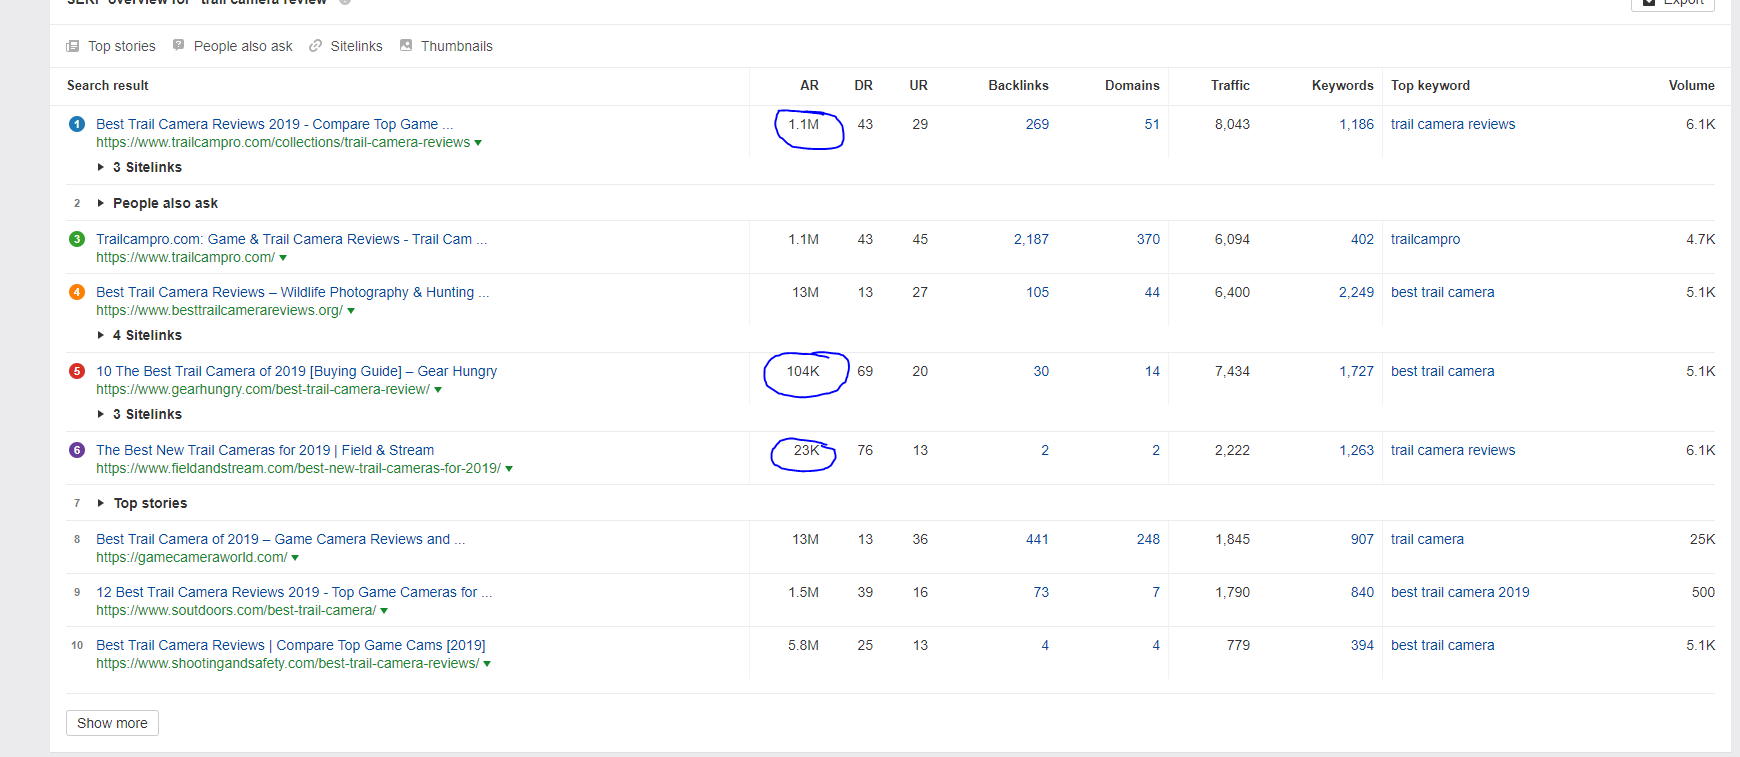Click the purple position 6 badge

point(77,450)
